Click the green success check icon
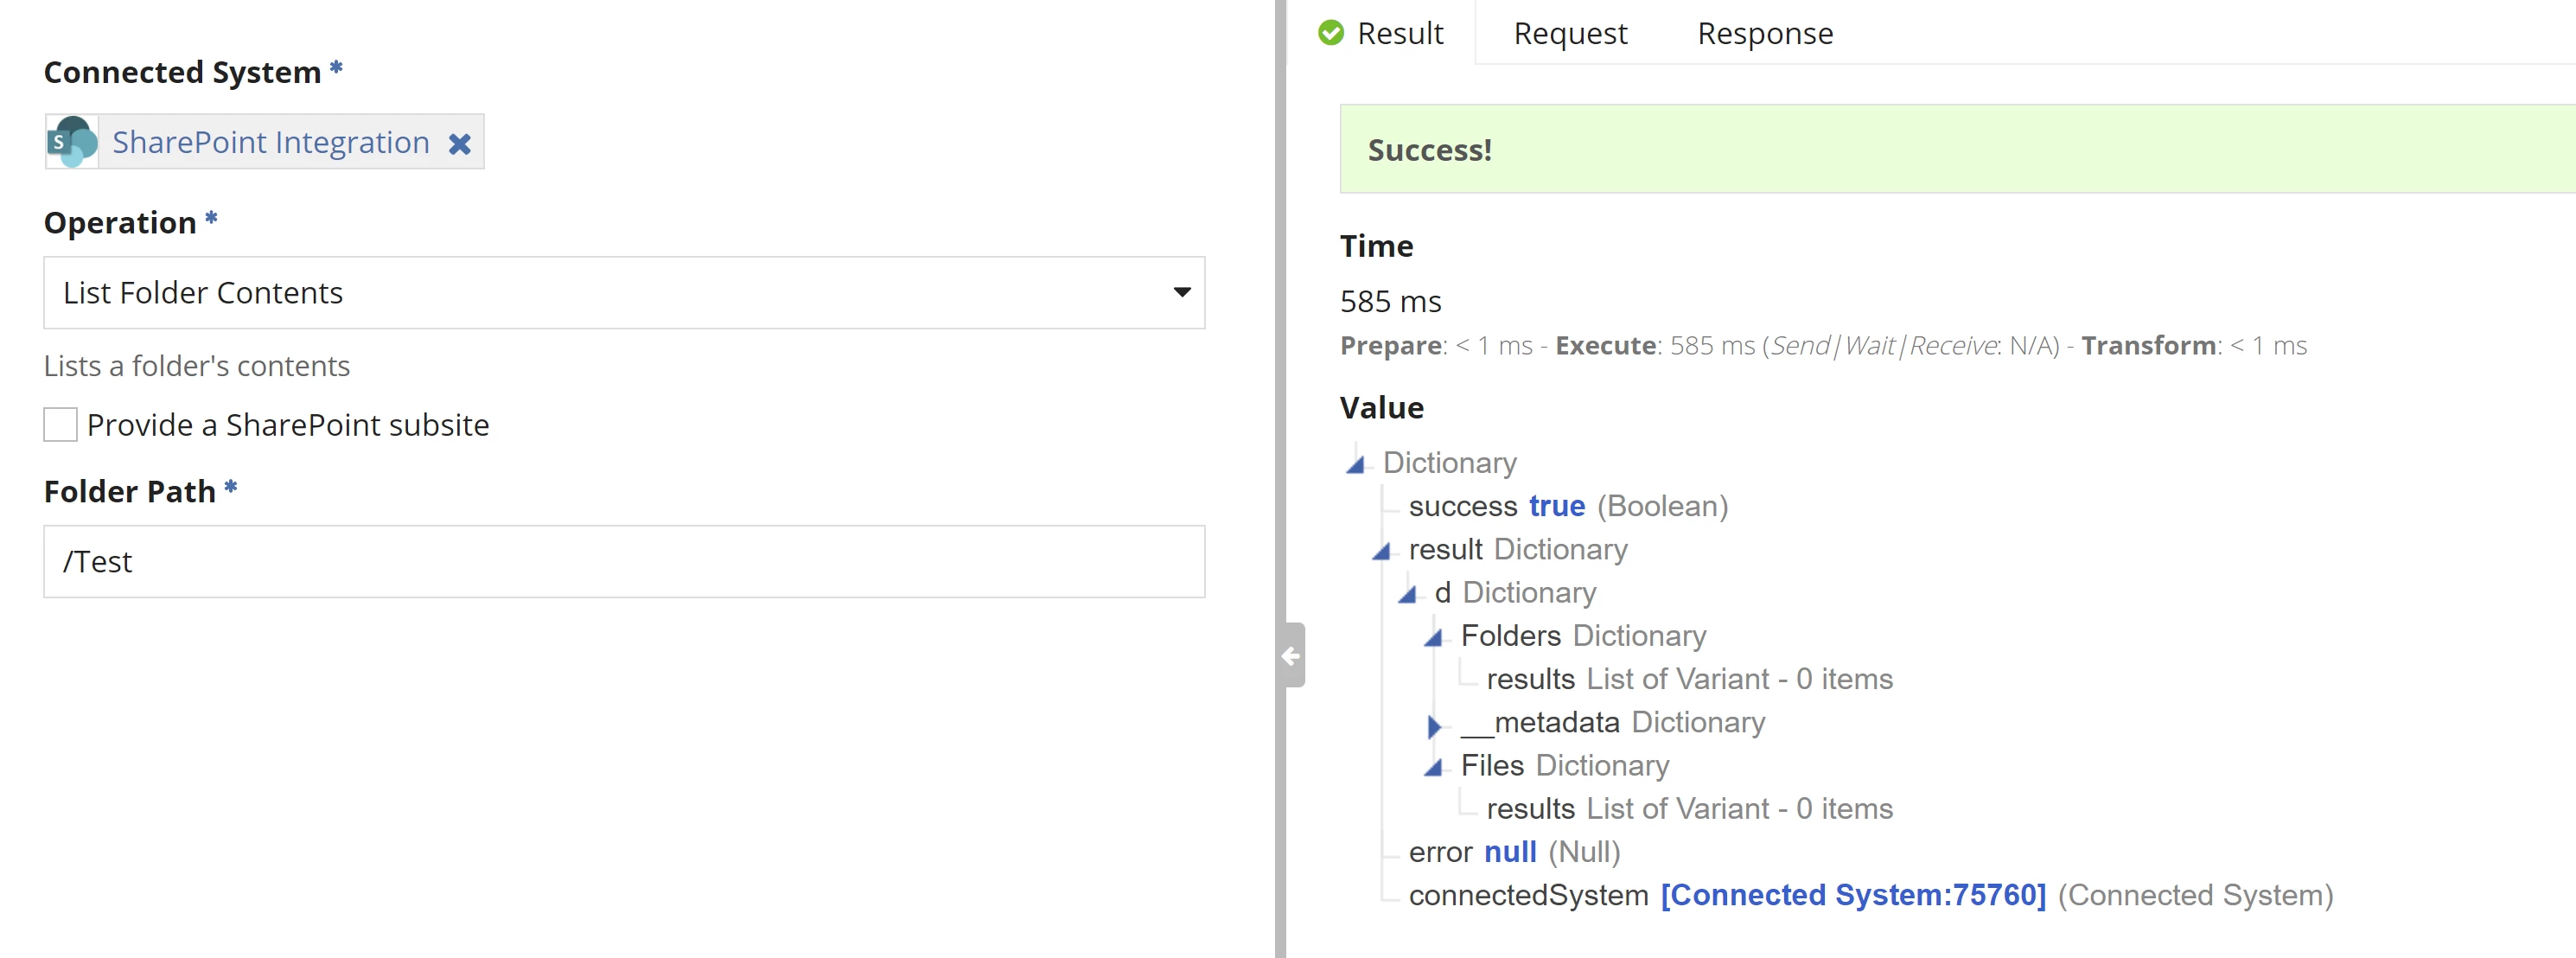This screenshot has width=2576, height=958. (1331, 33)
